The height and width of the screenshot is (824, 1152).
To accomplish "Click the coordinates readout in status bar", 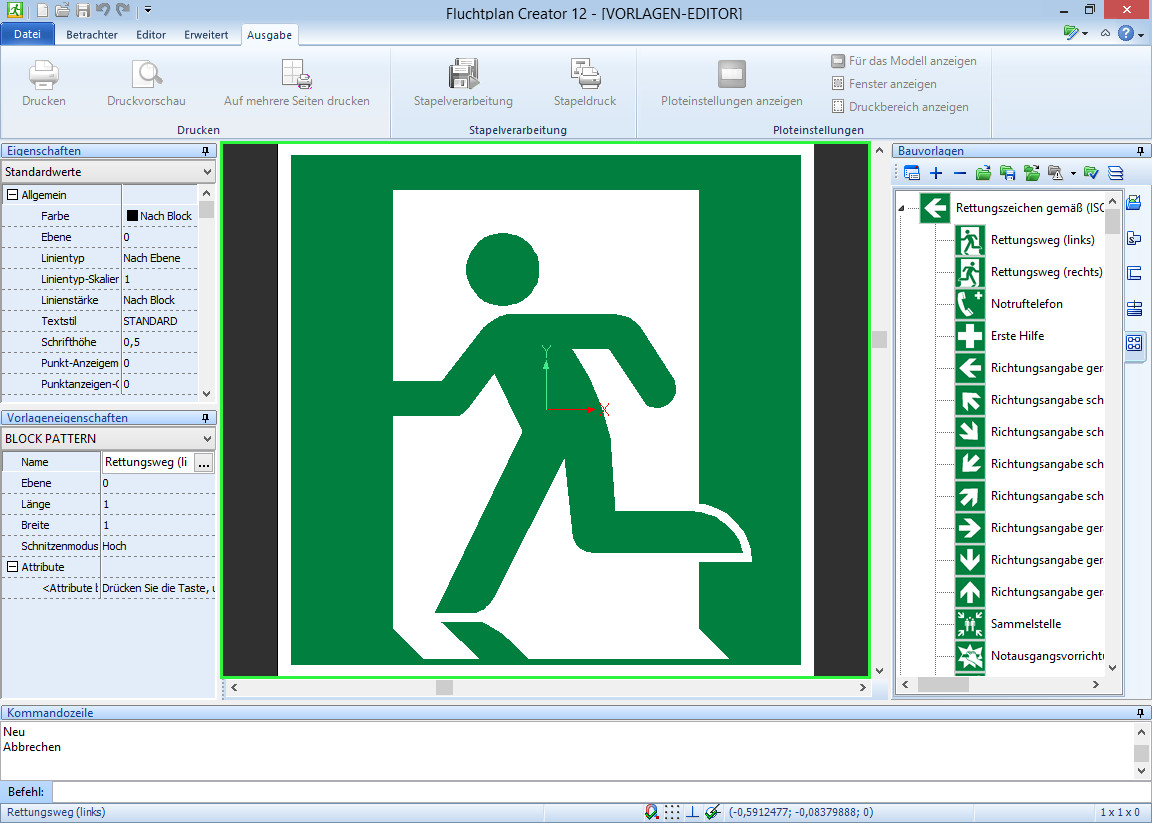I will 801,812.
